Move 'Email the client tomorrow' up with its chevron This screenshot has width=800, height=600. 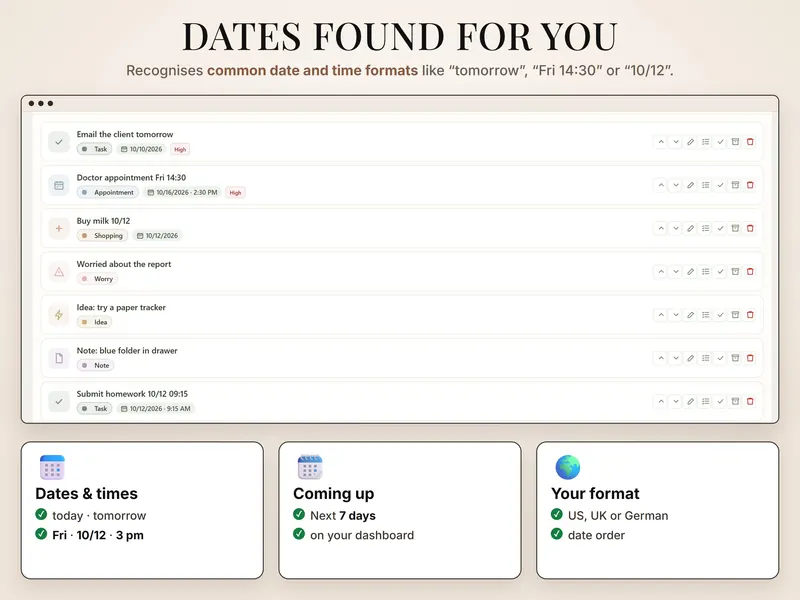pos(661,142)
